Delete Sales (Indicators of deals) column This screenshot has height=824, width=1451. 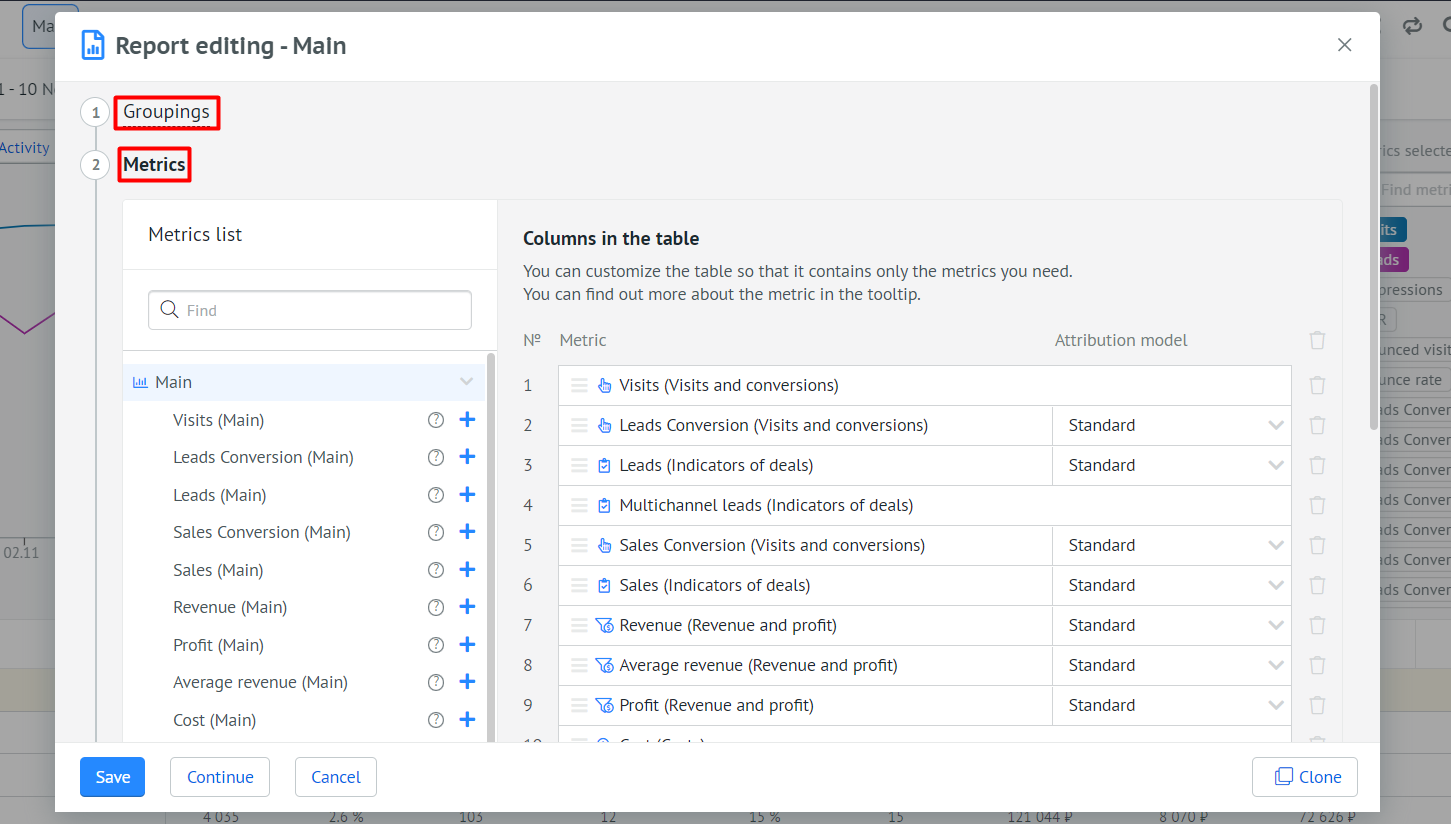[1318, 585]
